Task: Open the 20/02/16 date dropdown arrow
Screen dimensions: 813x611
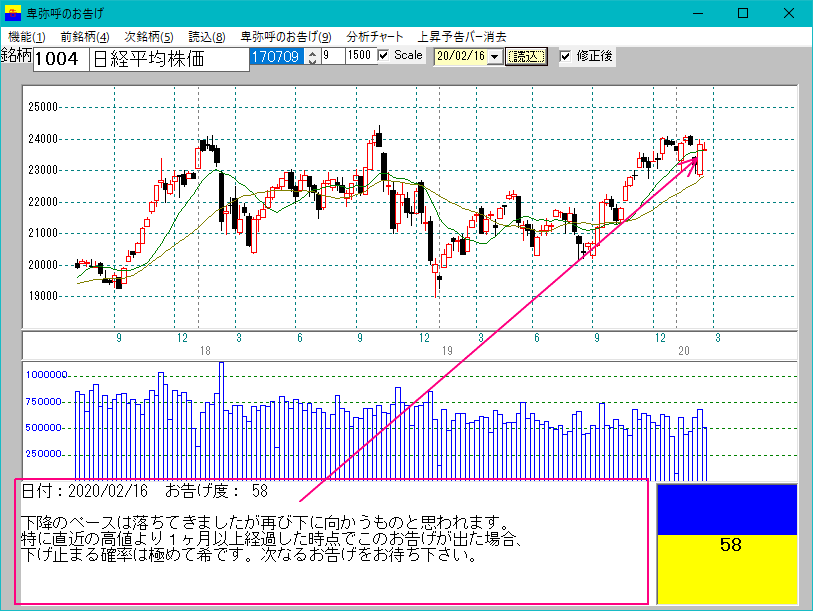Action: [495, 56]
